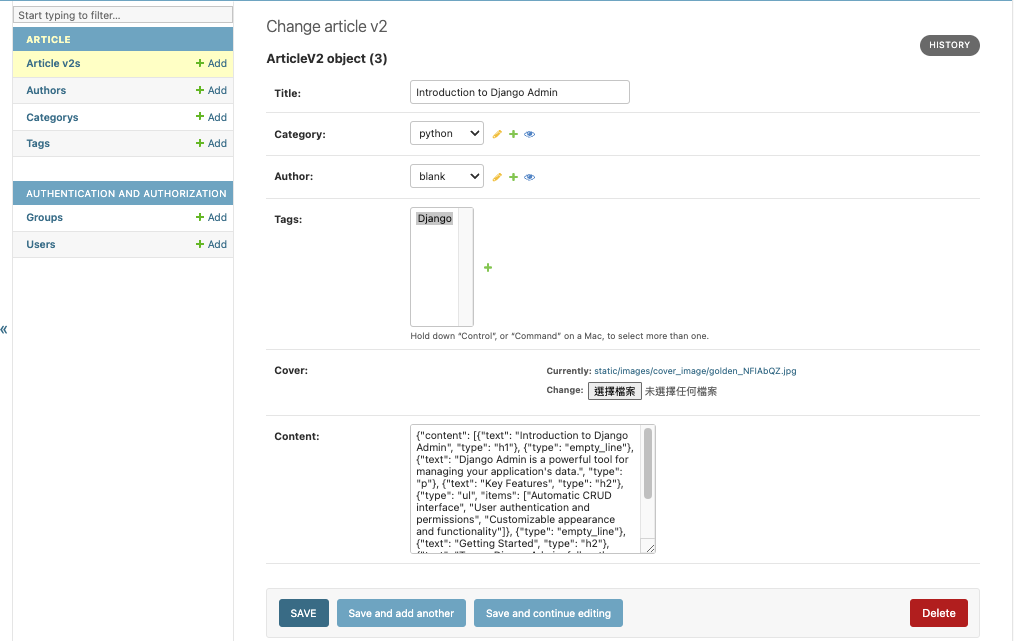The height and width of the screenshot is (641, 1014).
Task: Open the ARTICLE app section header
Action: (x=49, y=39)
